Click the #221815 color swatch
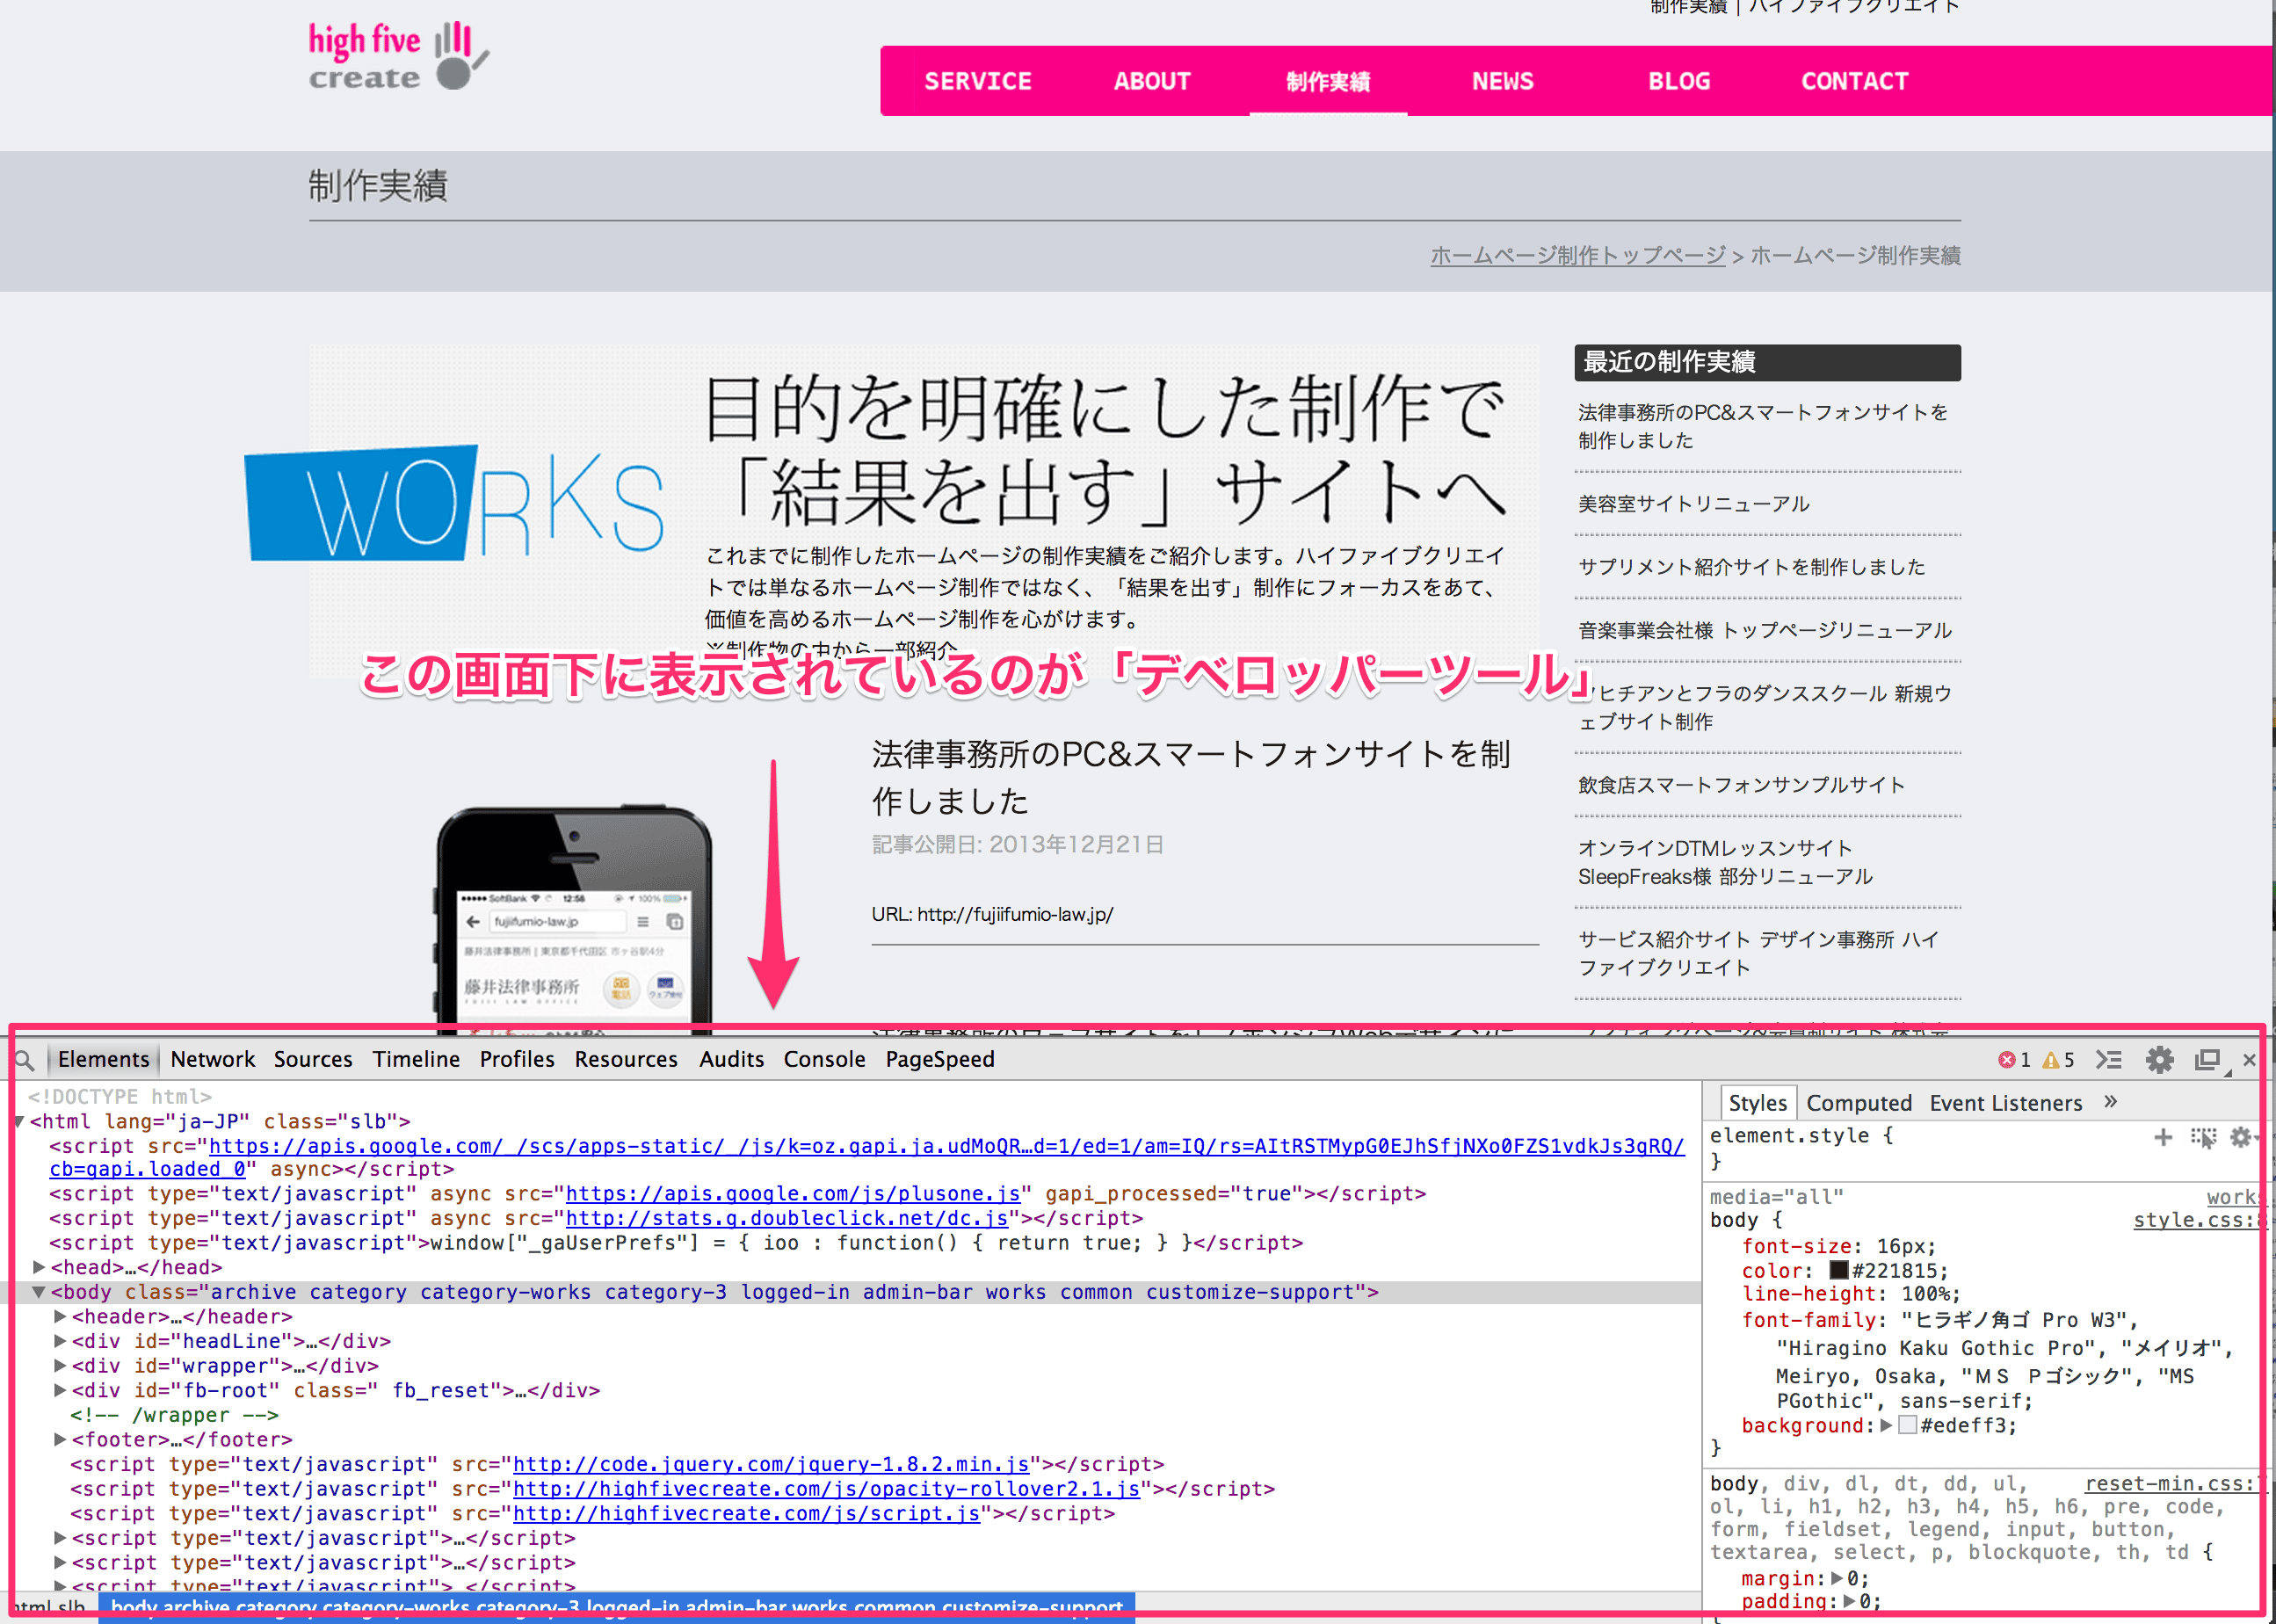The image size is (2276, 1624). (x=1838, y=1270)
